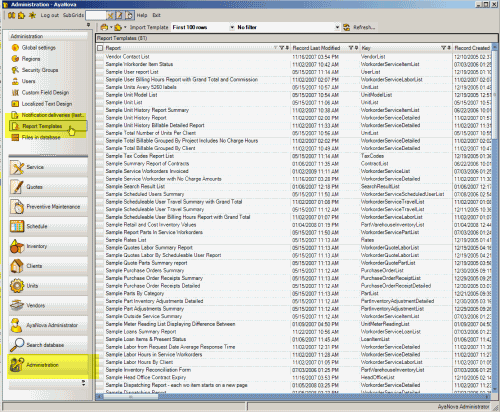Image resolution: width=500 pixels, height=412 pixels.
Task: Open Search database in the sidebar
Action: 48,345
